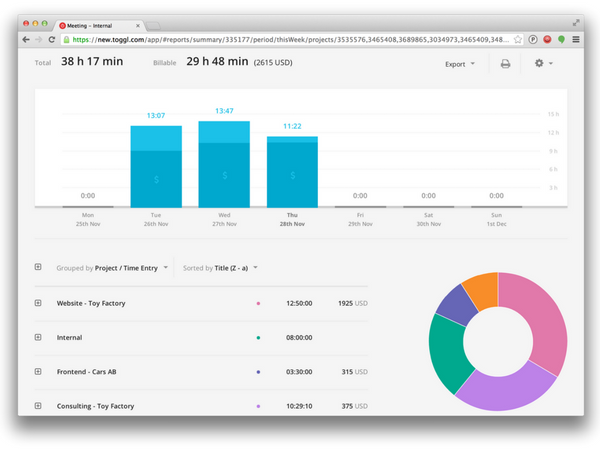The height and width of the screenshot is (450, 600).
Task: Click the green padlock security icon
Action: (x=66, y=39)
